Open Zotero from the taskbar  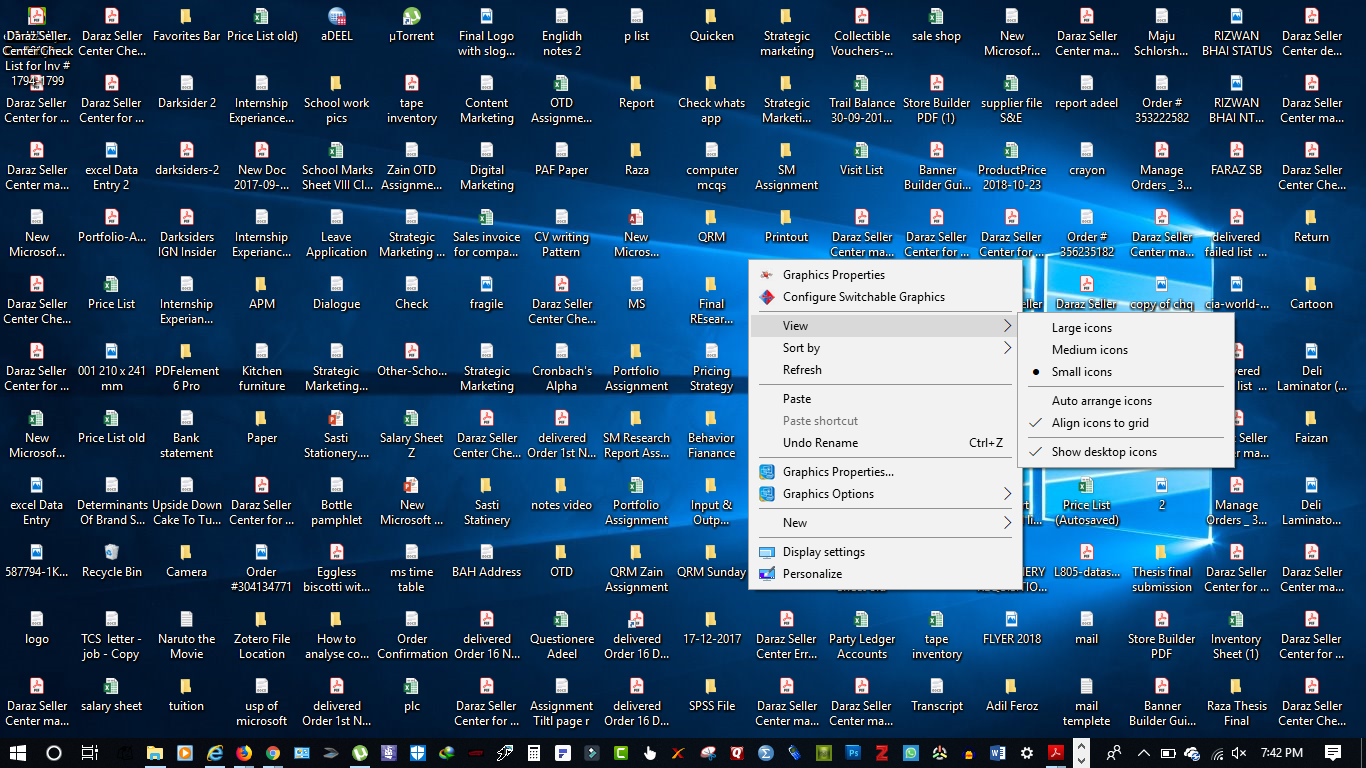click(x=884, y=753)
